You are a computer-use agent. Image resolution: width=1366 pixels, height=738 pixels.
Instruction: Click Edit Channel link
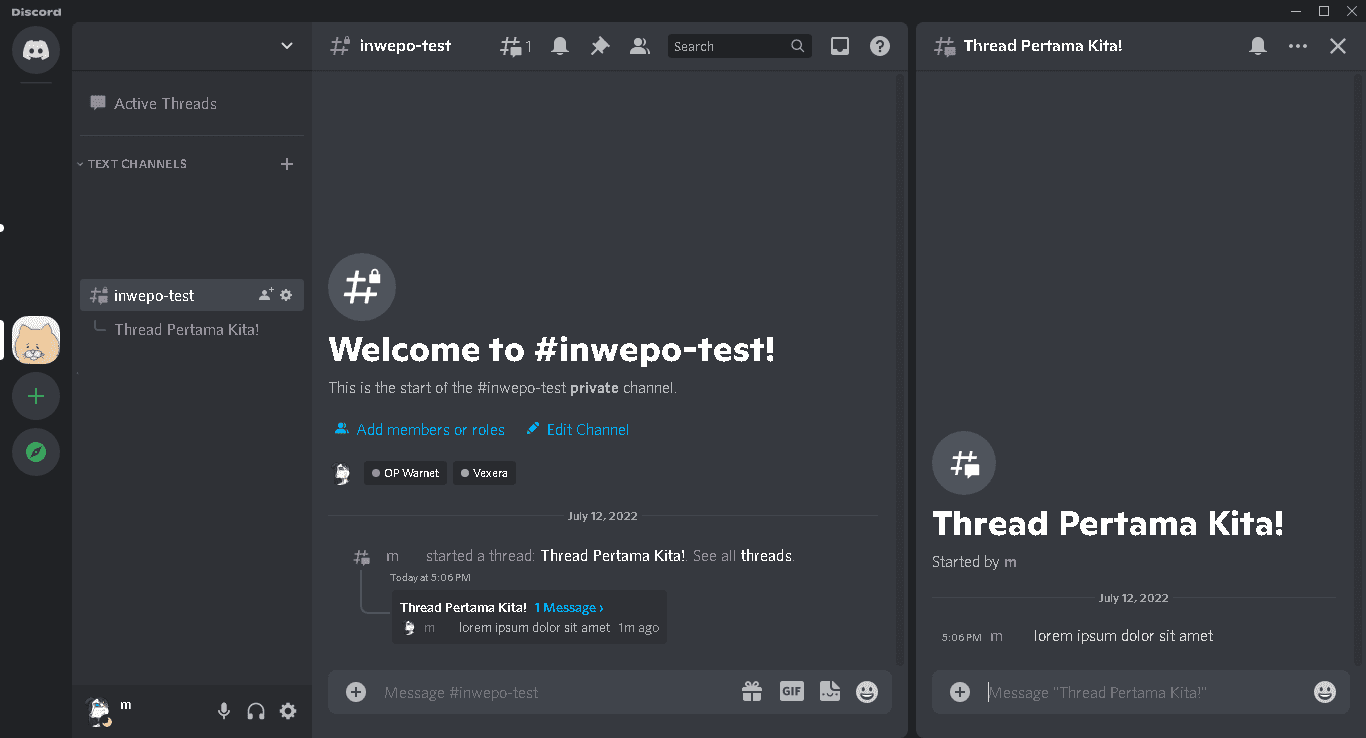tap(578, 430)
